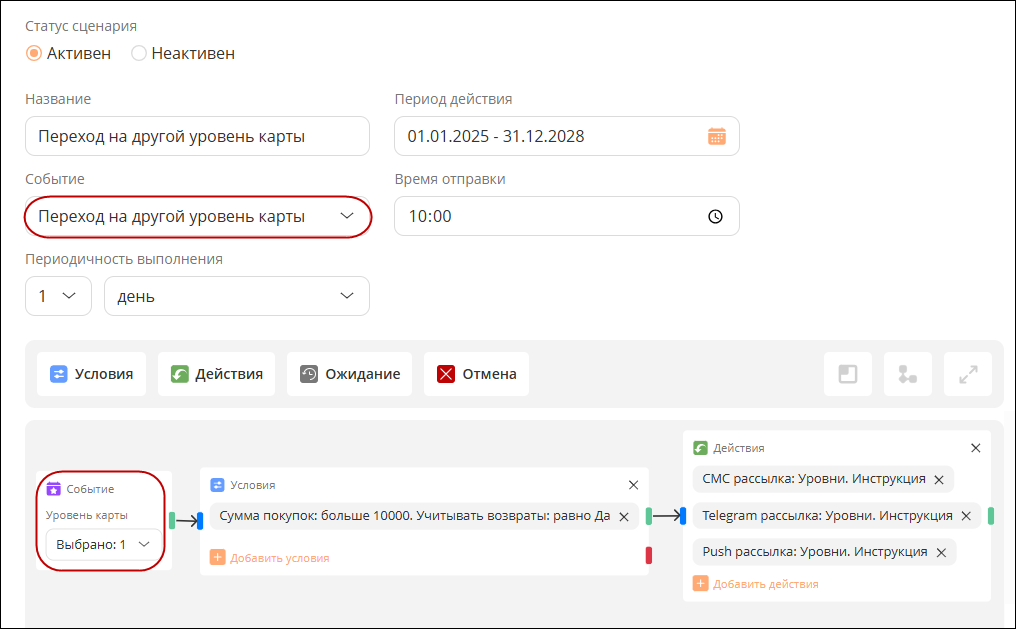The image size is (1016, 629).
Task: Click Добавить условия link
Action: coord(270,558)
